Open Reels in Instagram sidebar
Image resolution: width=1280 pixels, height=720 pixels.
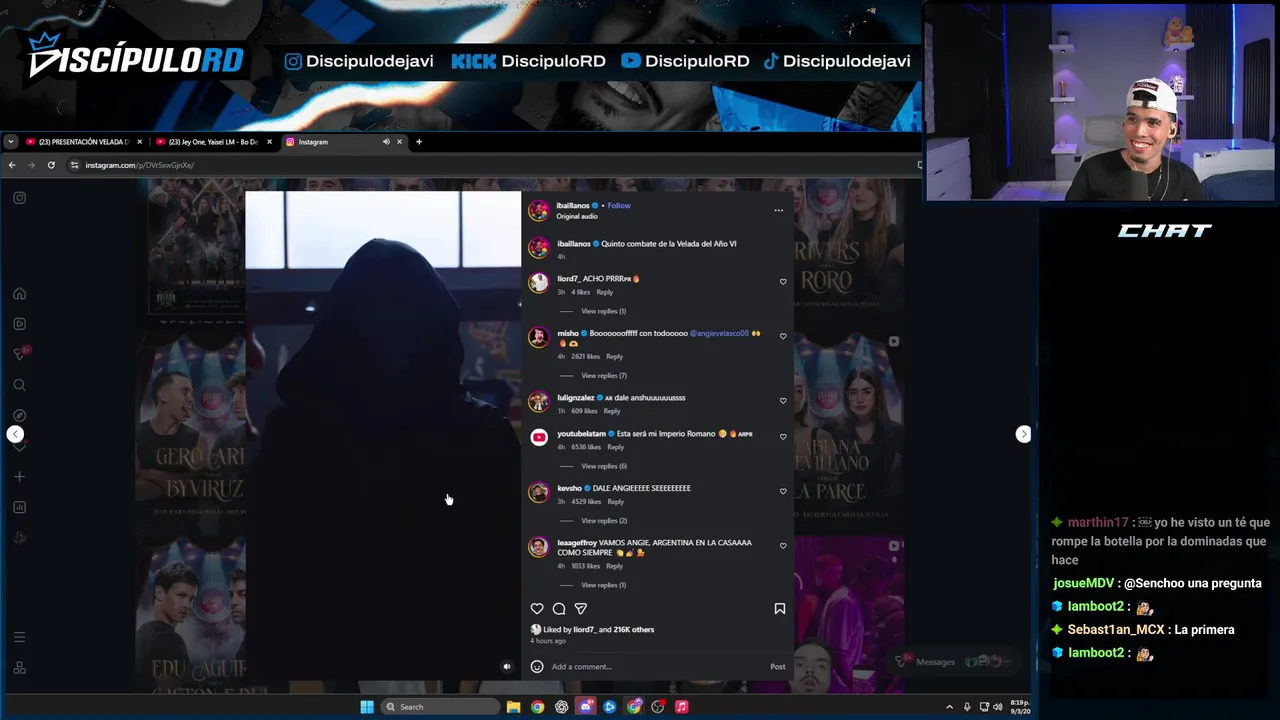[x=19, y=324]
